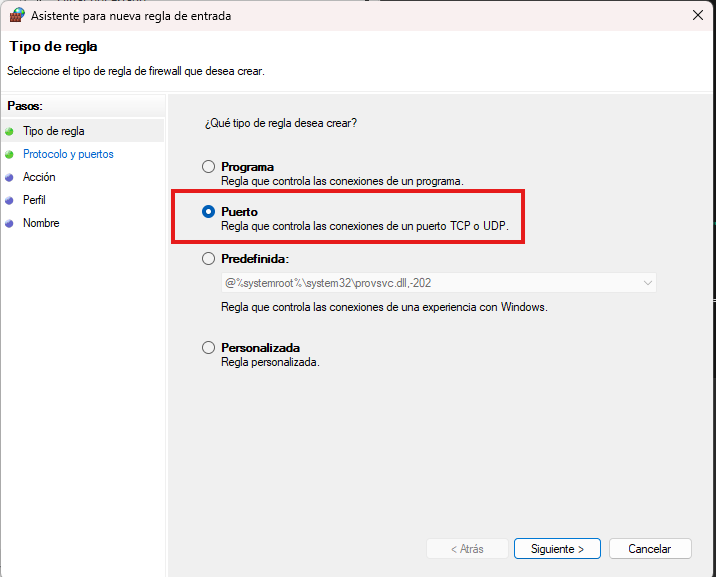Jump to the Perfil step label

(x=34, y=200)
